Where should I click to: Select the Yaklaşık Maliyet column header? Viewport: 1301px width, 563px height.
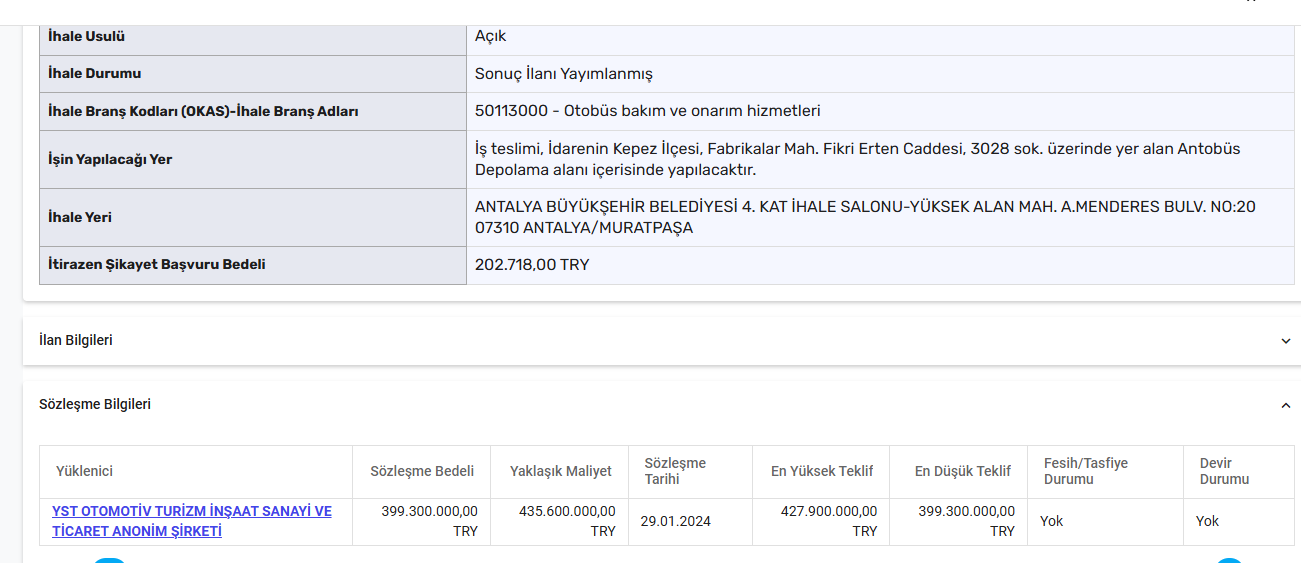(x=560, y=471)
